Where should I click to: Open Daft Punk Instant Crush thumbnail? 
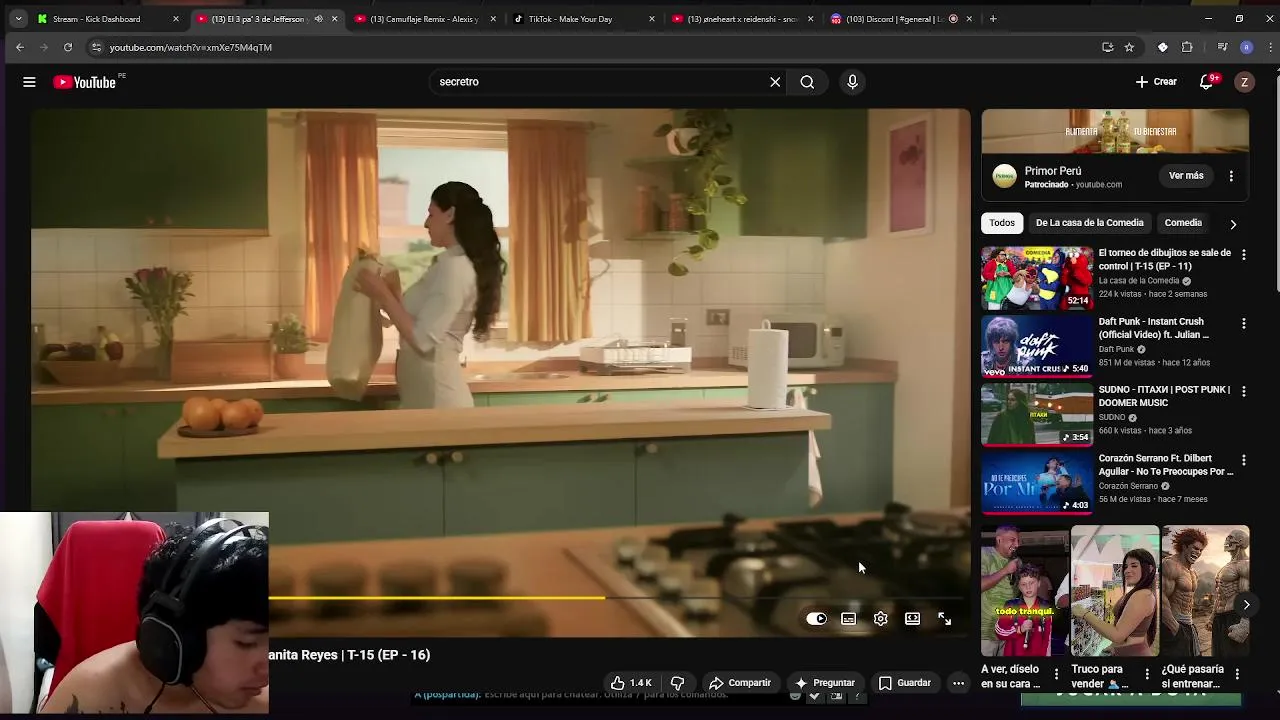(1037, 346)
